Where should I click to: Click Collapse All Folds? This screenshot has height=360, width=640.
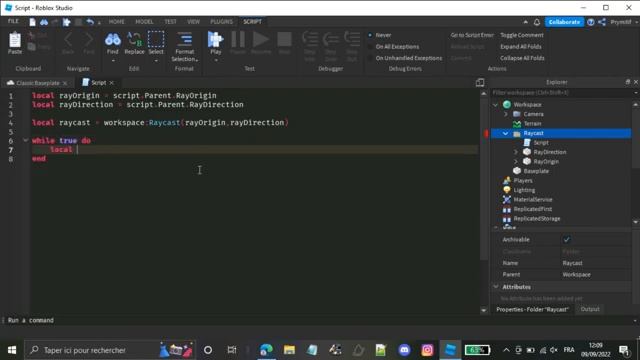[522, 58]
